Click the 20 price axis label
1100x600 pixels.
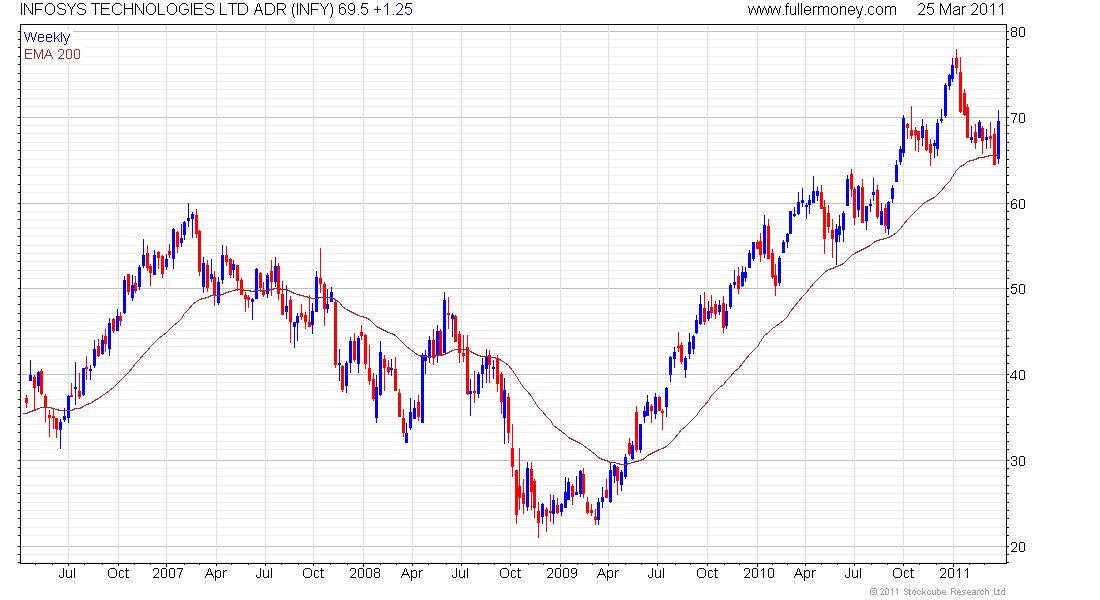pyautogui.click(x=1018, y=547)
